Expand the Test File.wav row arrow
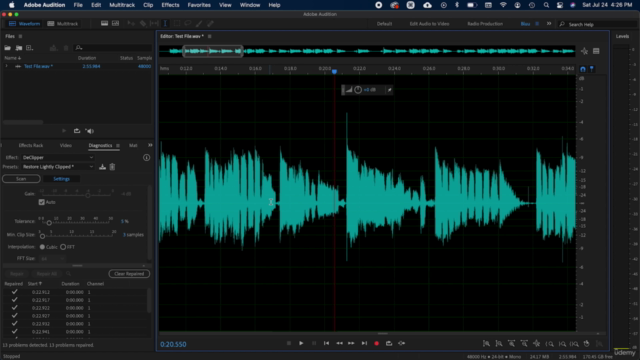640x360 pixels. (x=6, y=66)
